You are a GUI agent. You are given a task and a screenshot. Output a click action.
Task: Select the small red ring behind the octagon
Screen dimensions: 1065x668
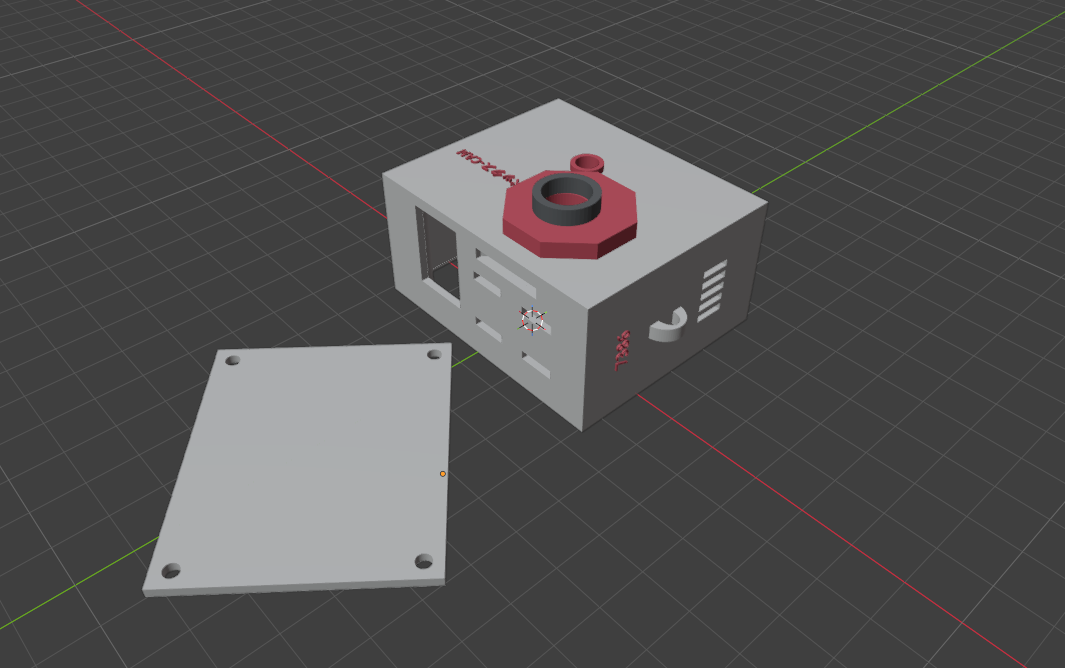pyautogui.click(x=587, y=163)
